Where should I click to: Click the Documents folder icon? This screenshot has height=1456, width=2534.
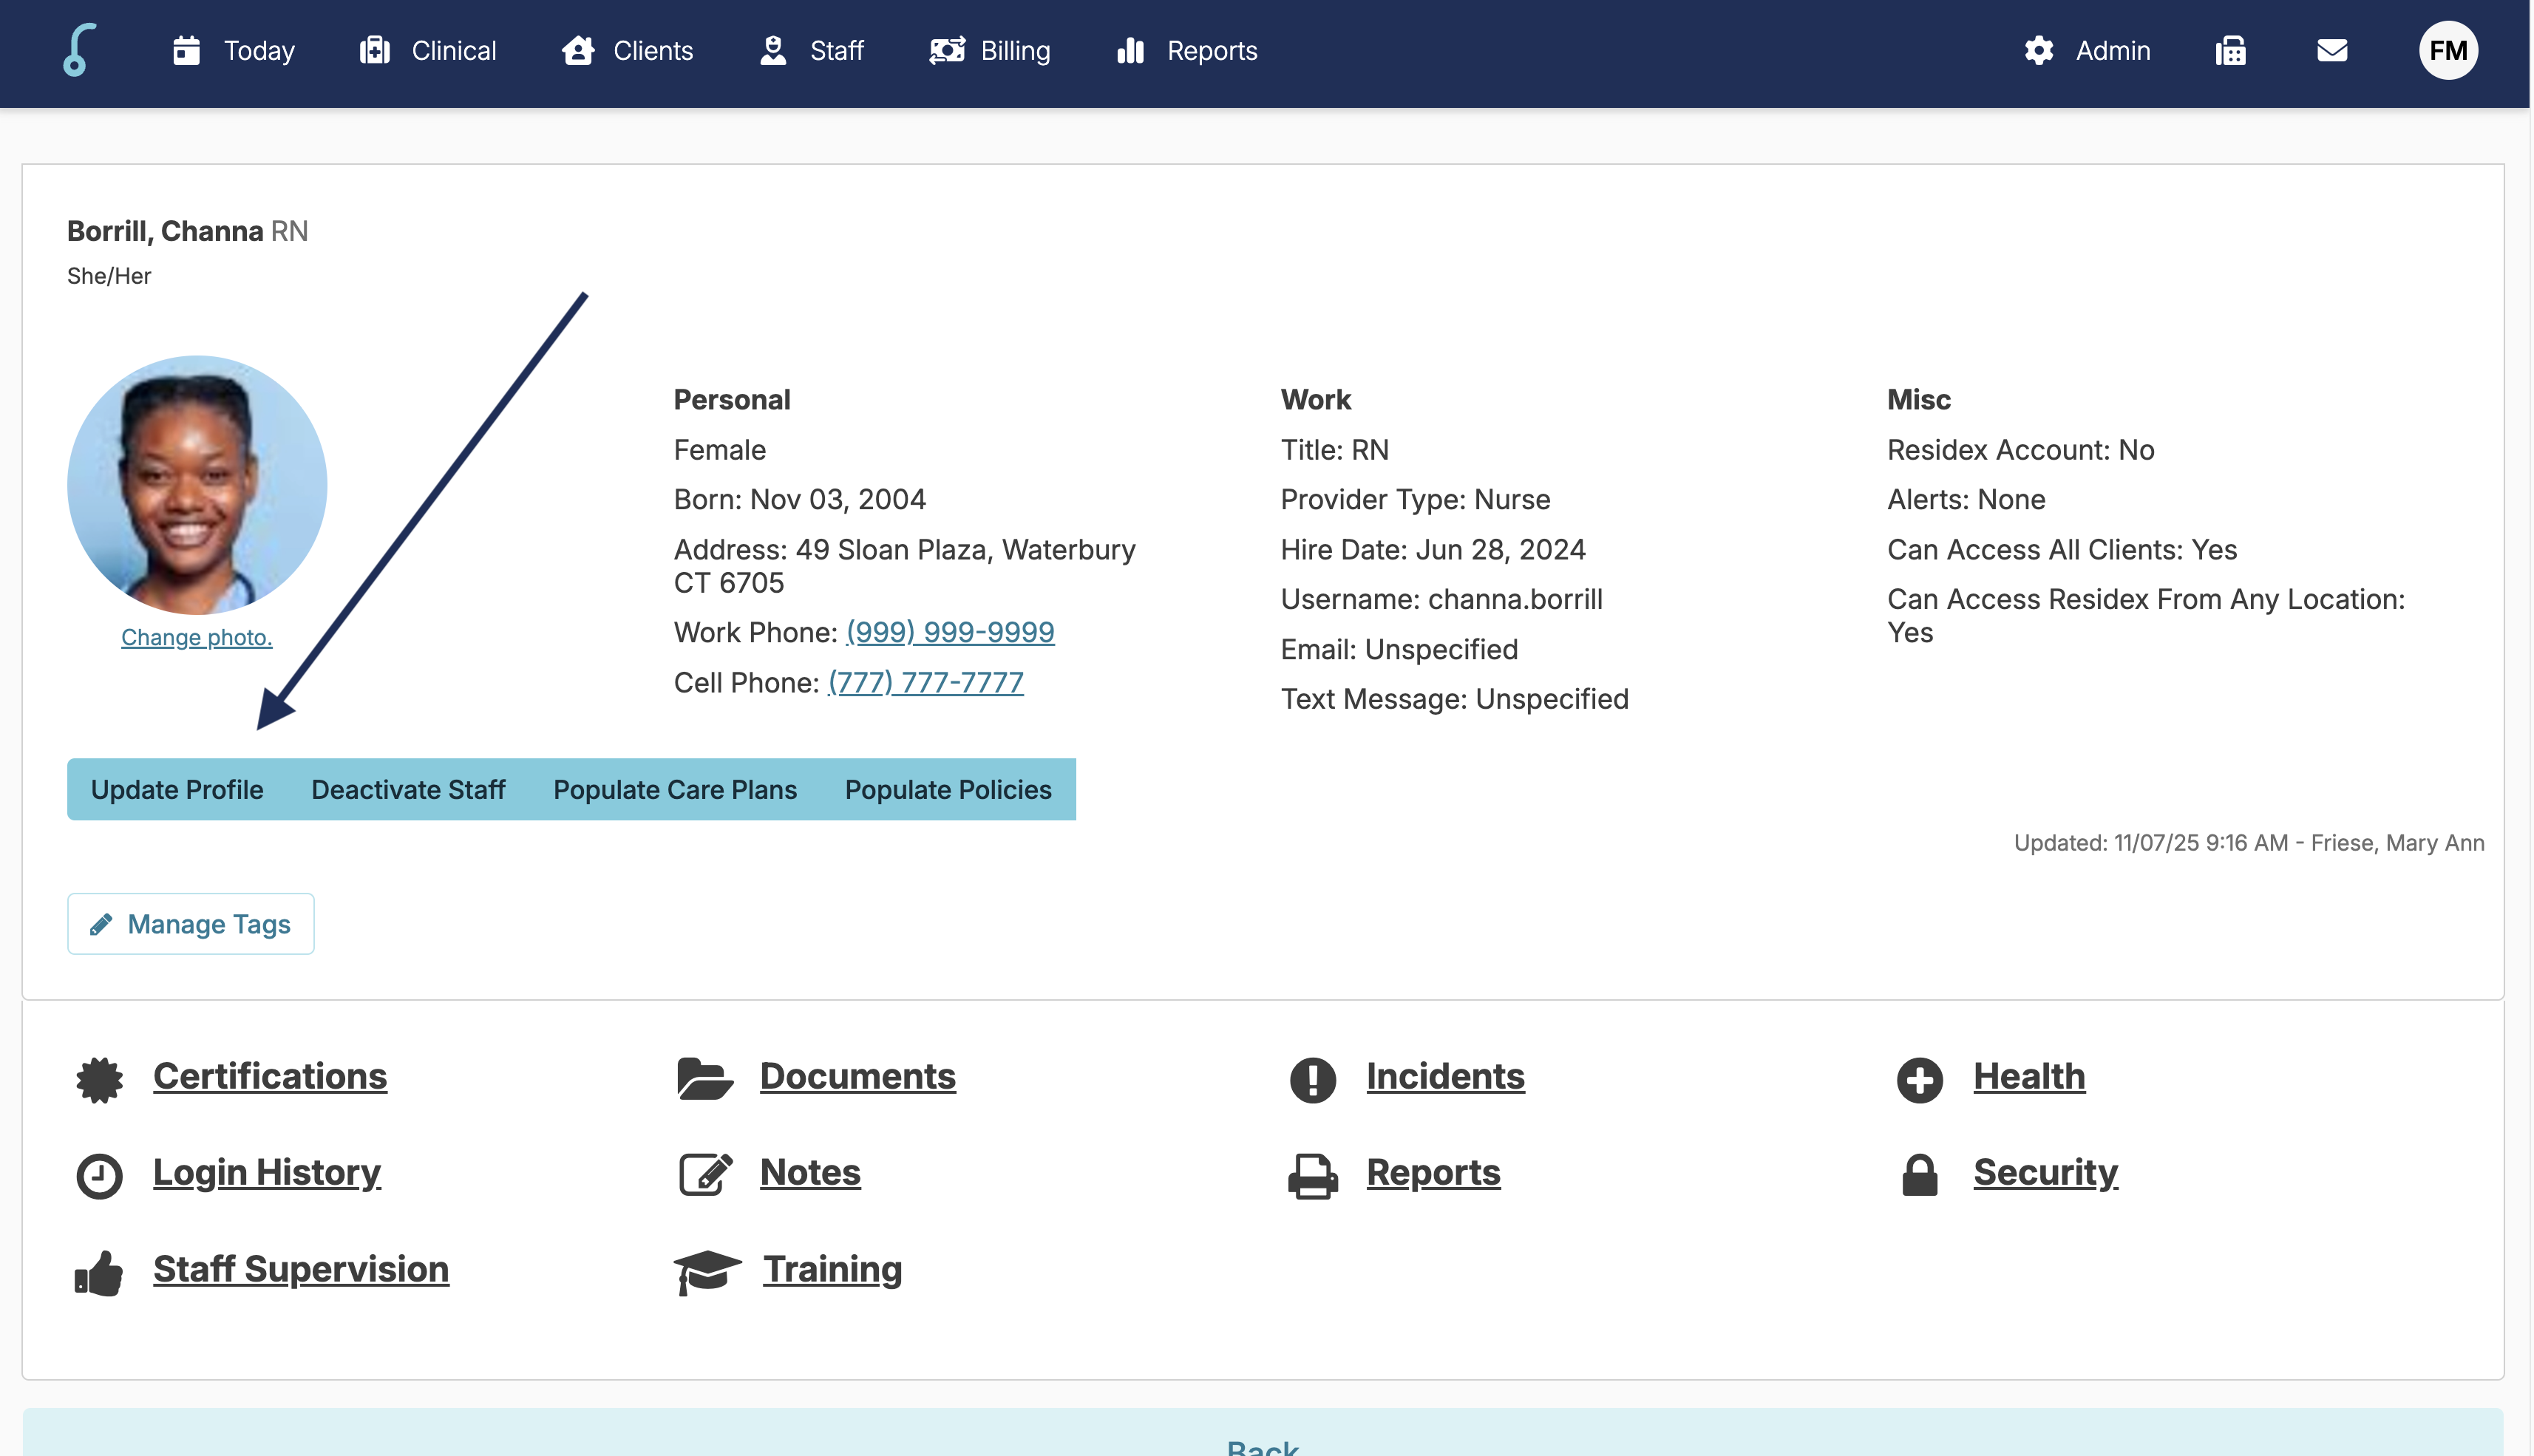[x=704, y=1080]
